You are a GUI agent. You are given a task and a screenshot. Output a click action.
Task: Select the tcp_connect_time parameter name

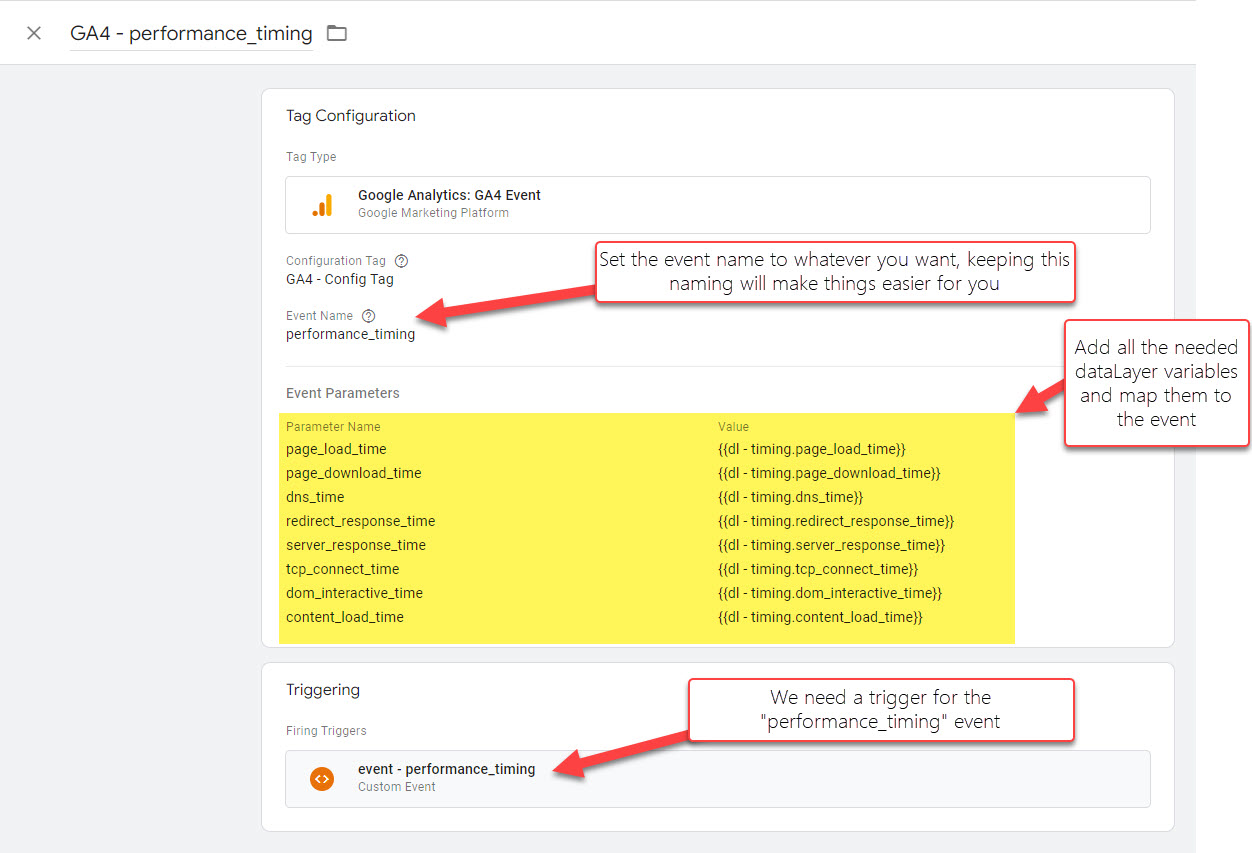click(x=342, y=569)
